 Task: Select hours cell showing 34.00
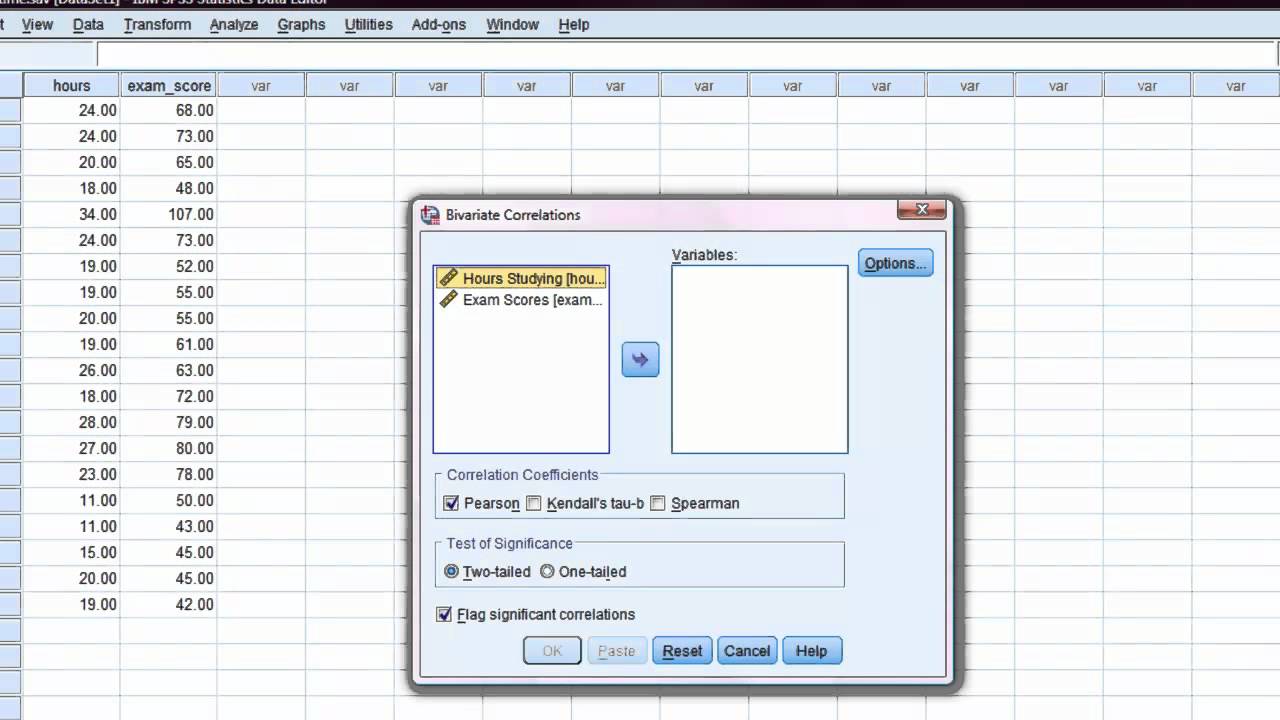(x=71, y=214)
